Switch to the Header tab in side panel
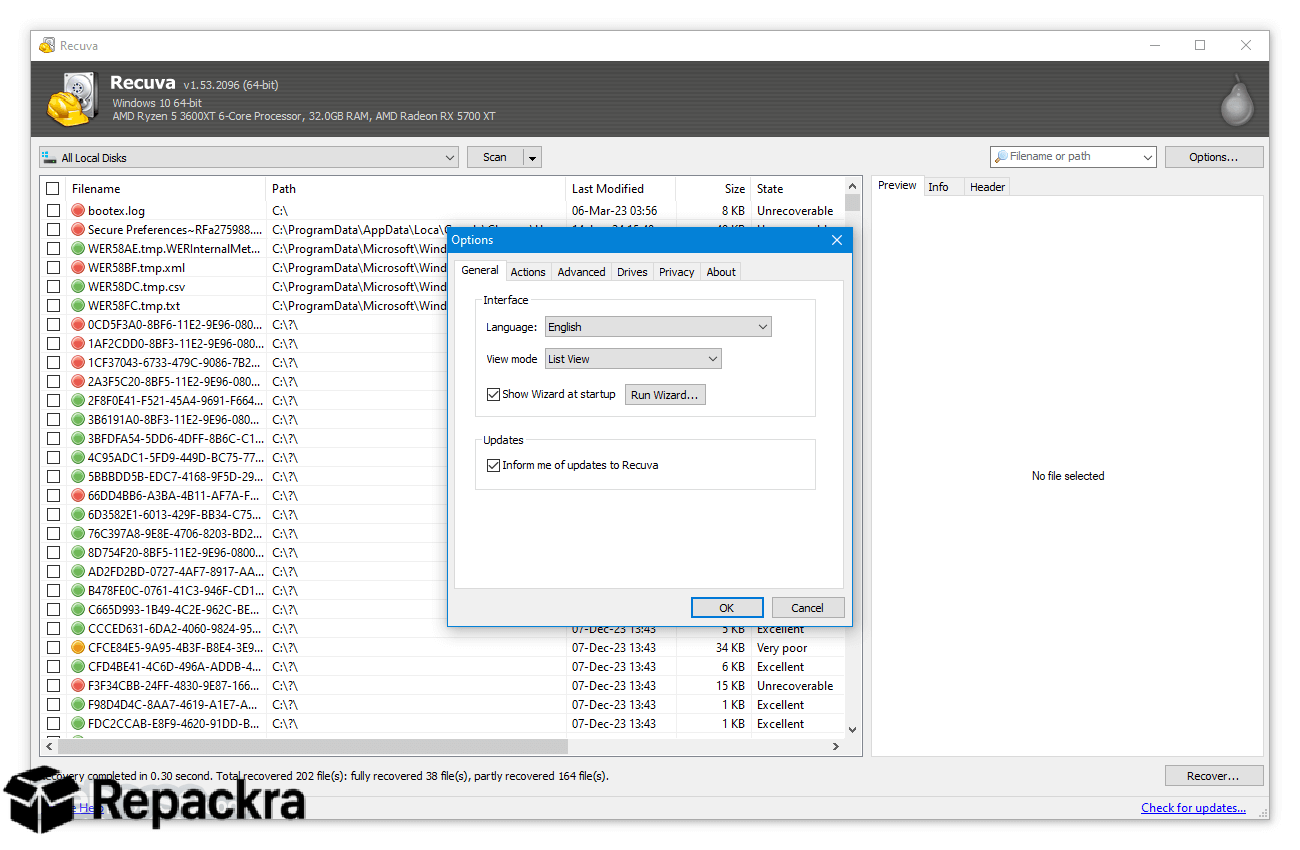 click(987, 187)
